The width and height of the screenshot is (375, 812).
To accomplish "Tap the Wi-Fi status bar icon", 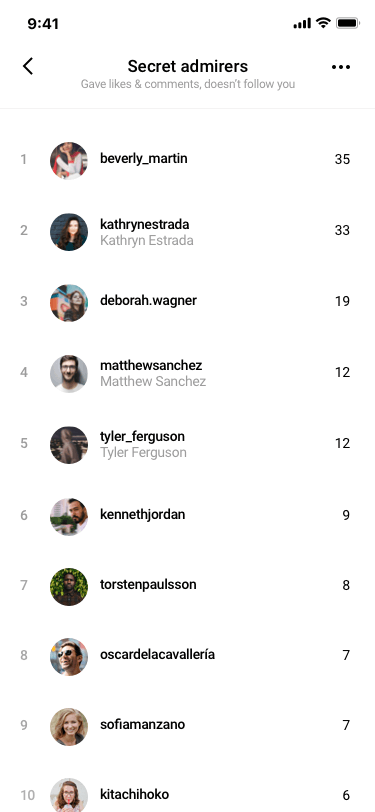I will pos(323,23).
